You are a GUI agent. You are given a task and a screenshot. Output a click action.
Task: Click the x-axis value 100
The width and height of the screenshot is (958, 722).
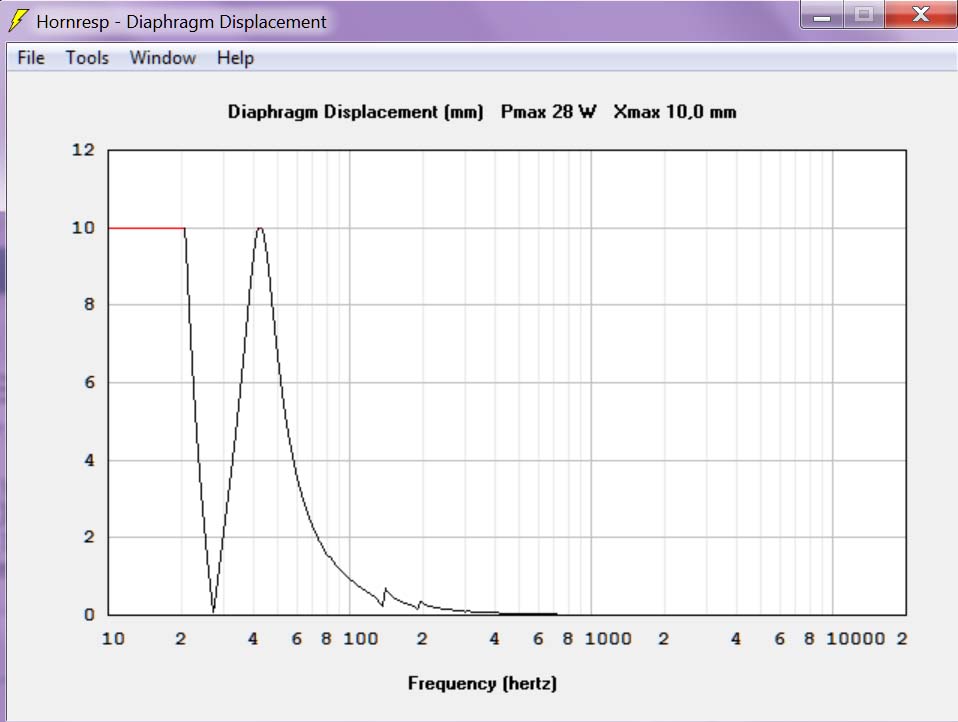[360, 639]
